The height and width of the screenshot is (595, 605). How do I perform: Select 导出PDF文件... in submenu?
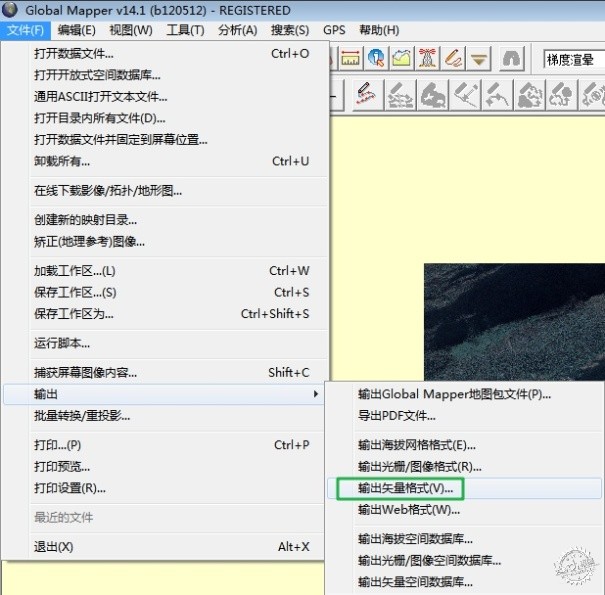pos(465,416)
